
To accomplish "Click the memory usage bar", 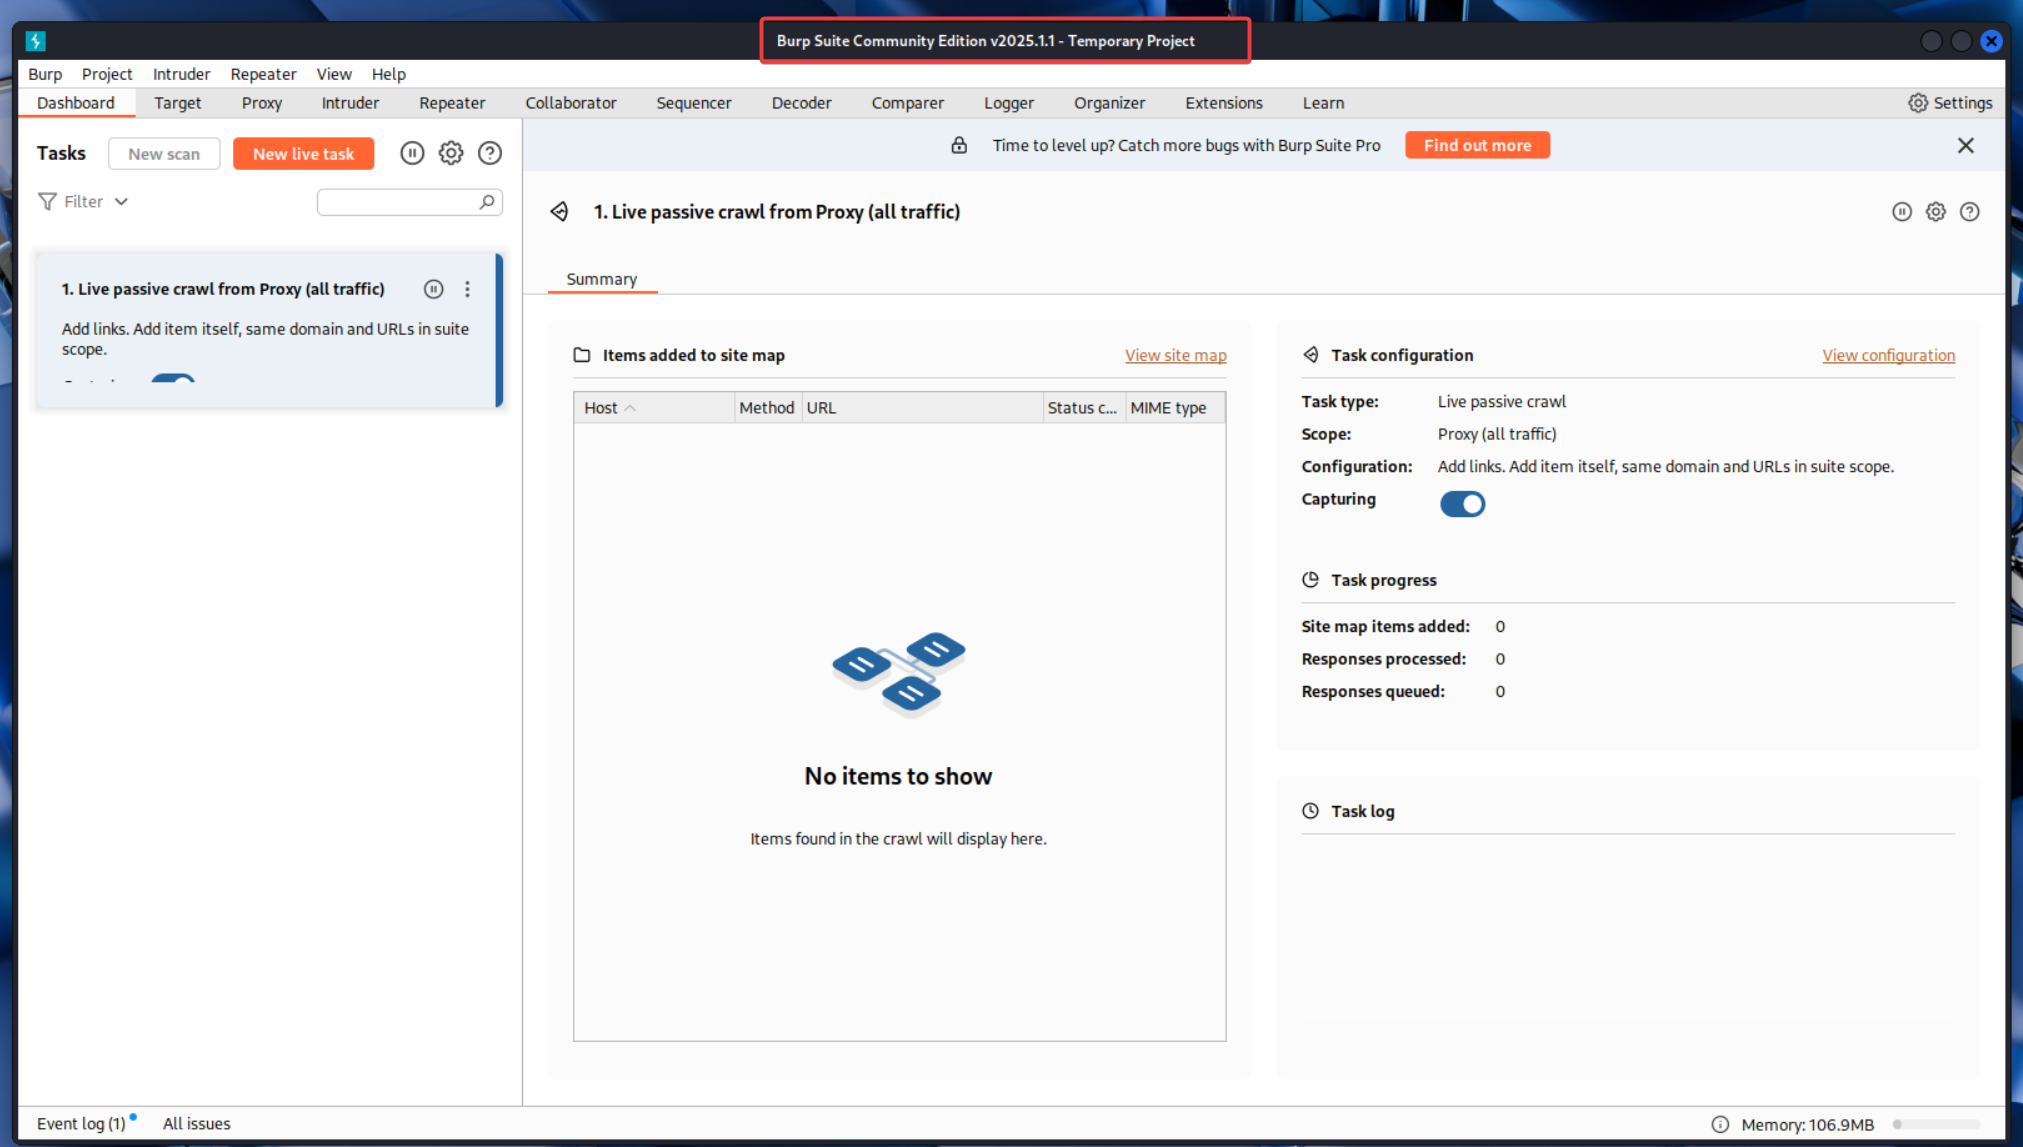I will coord(1936,1125).
